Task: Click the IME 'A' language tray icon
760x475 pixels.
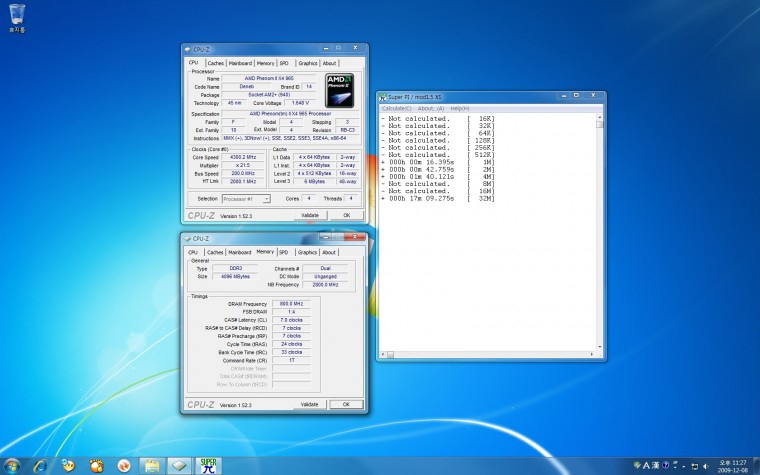Action: (x=646, y=465)
